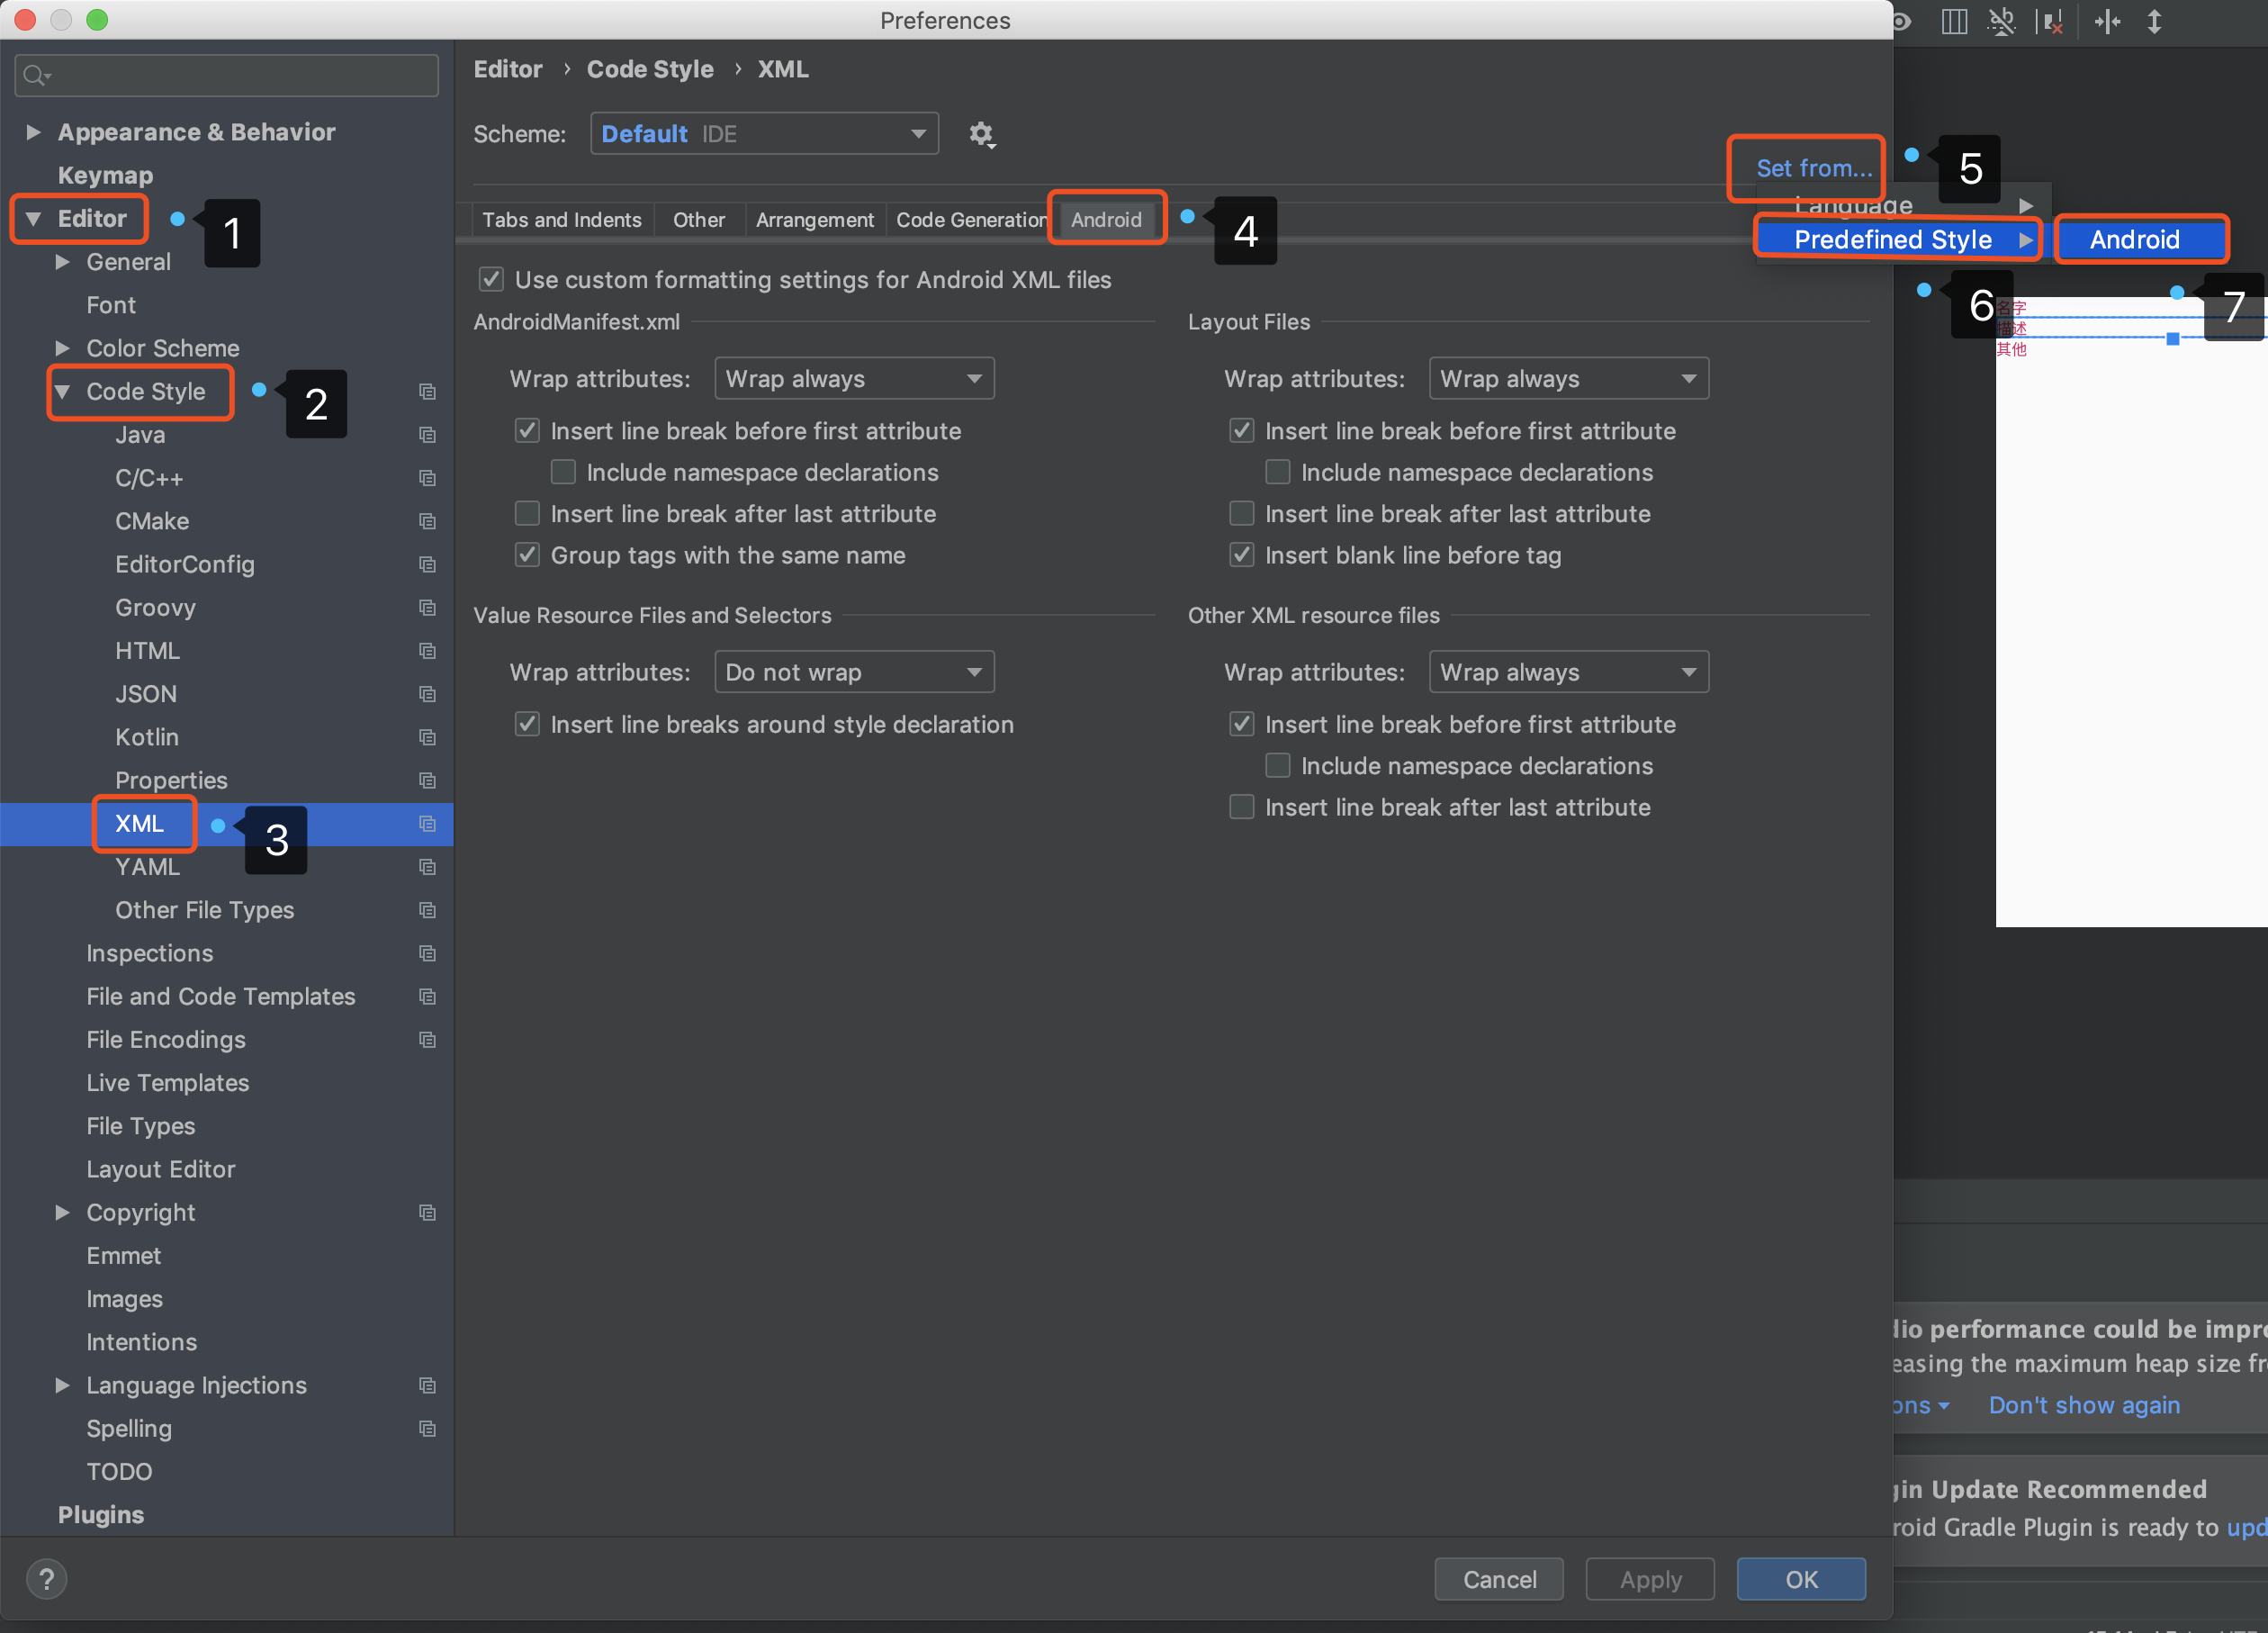The width and height of the screenshot is (2268, 1633).
Task: Click the eye preview icon in top toolbar
Action: pos(1901,21)
